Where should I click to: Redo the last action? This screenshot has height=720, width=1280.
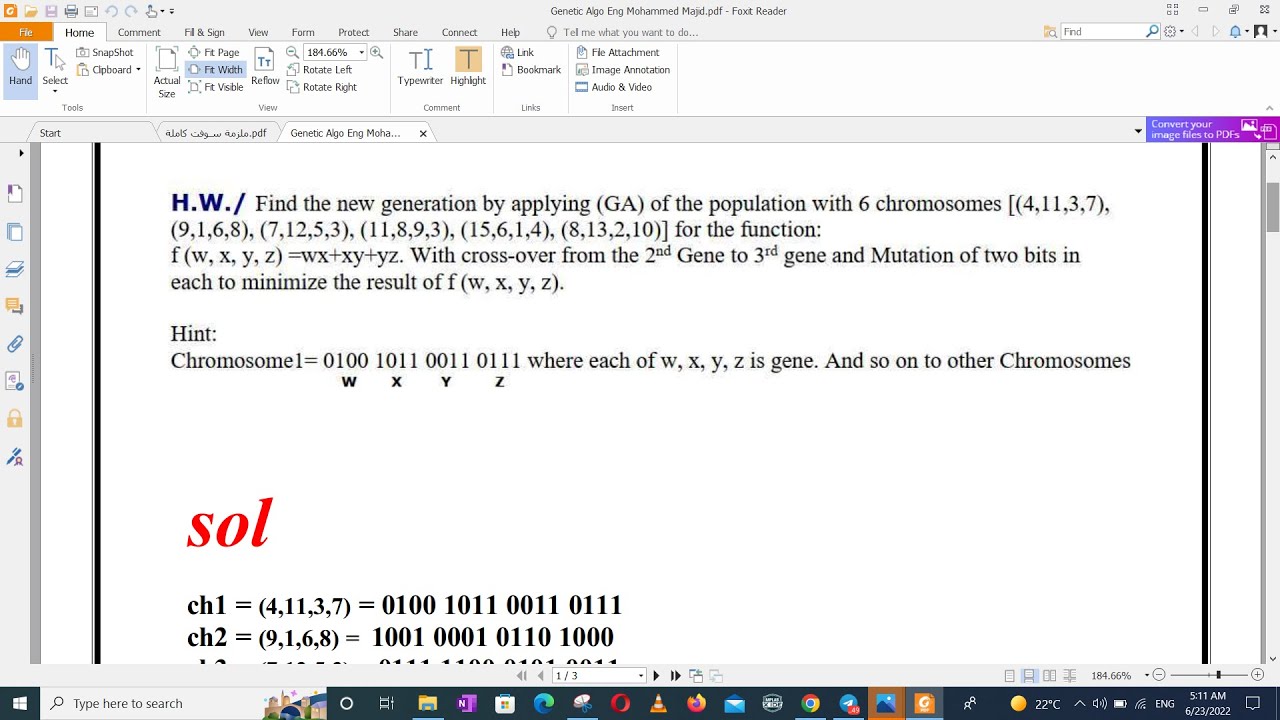click(x=130, y=11)
